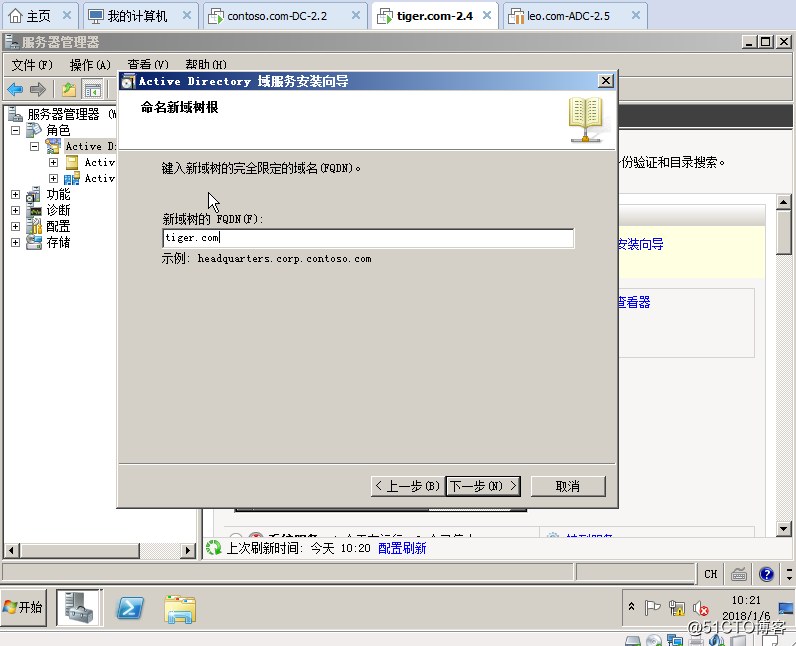Image resolution: width=796 pixels, height=646 pixels.
Task: Expand the second Activ child node
Action: point(53,179)
